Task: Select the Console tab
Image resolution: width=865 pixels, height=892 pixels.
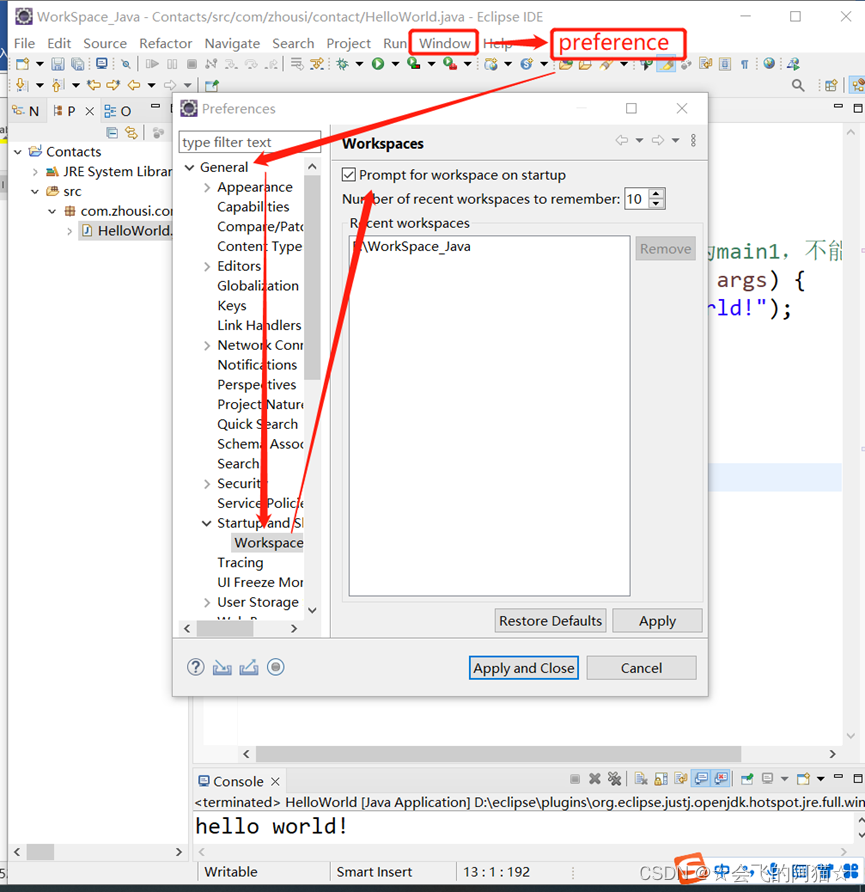Action: tap(238, 781)
